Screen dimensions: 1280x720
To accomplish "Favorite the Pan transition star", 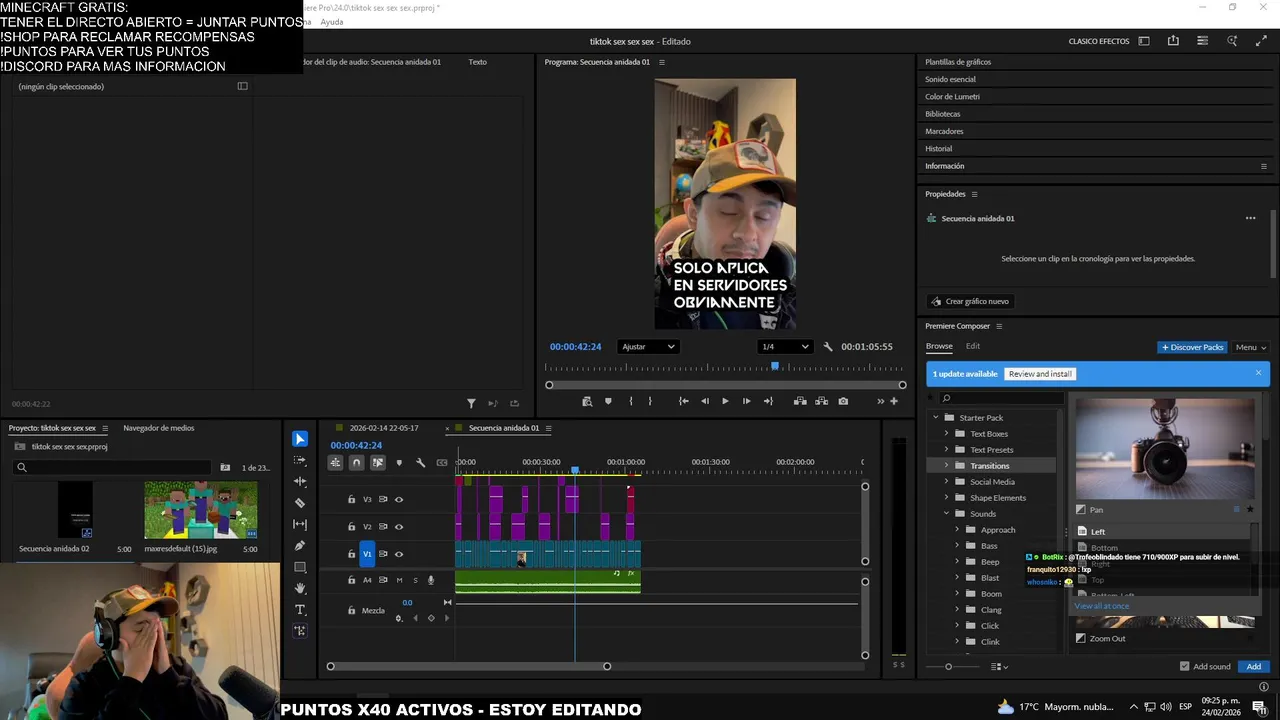I will coord(1250,510).
